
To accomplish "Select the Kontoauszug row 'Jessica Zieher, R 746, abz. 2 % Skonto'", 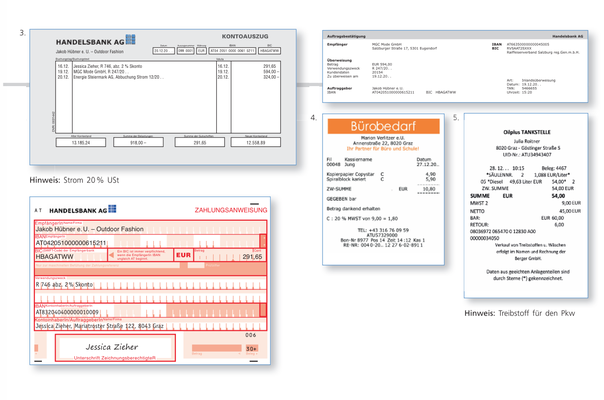I will [x=167, y=66].
